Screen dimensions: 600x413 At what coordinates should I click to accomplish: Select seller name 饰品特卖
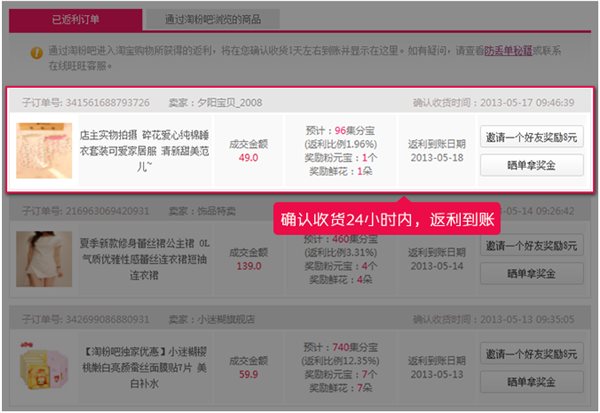[216, 211]
